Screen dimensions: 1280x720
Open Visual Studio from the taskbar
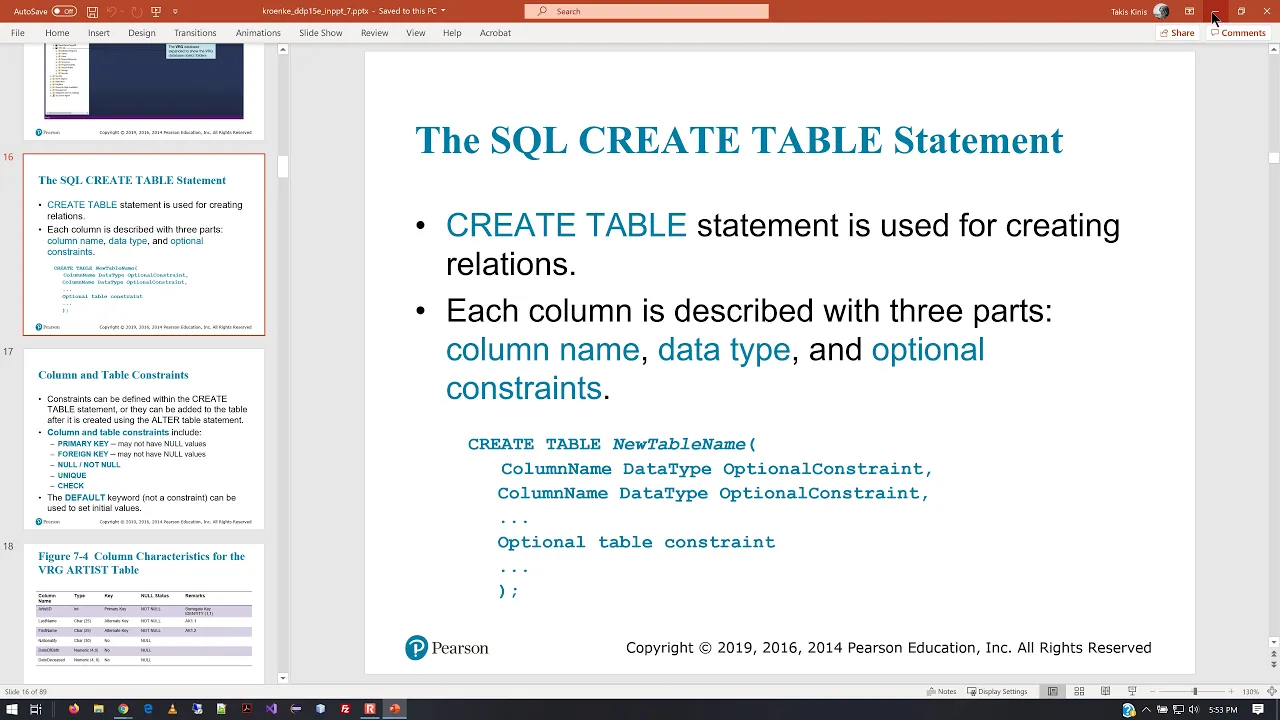[x=271, y=709]
